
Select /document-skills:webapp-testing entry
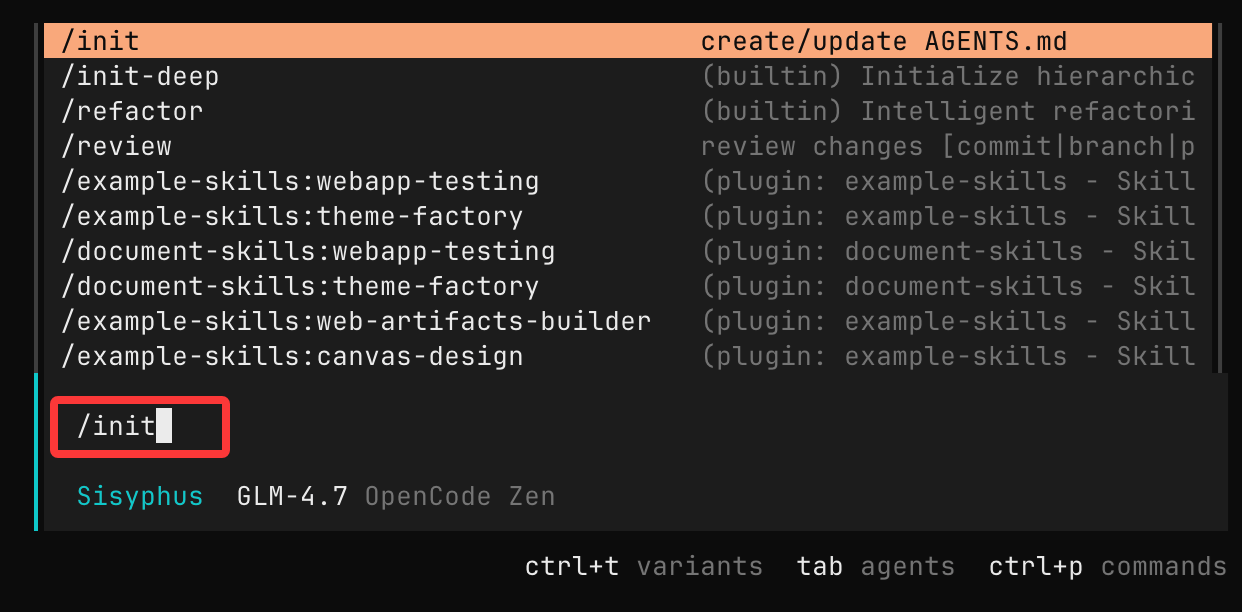click(308, 251)
